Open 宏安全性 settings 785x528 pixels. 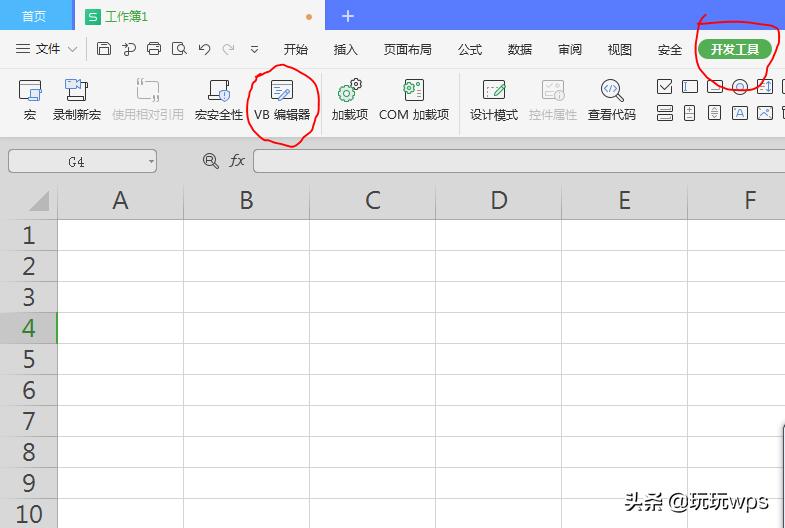219,99
